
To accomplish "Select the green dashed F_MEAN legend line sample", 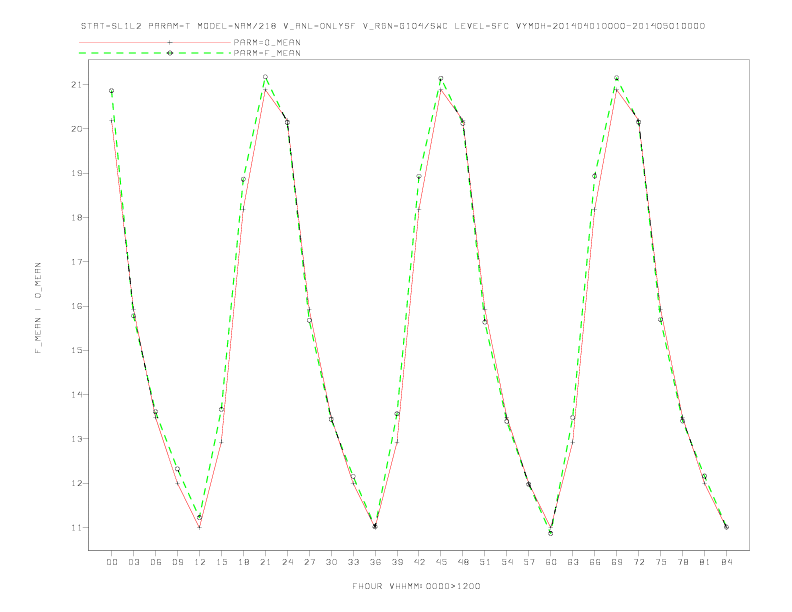I will [x=155, y=53].
